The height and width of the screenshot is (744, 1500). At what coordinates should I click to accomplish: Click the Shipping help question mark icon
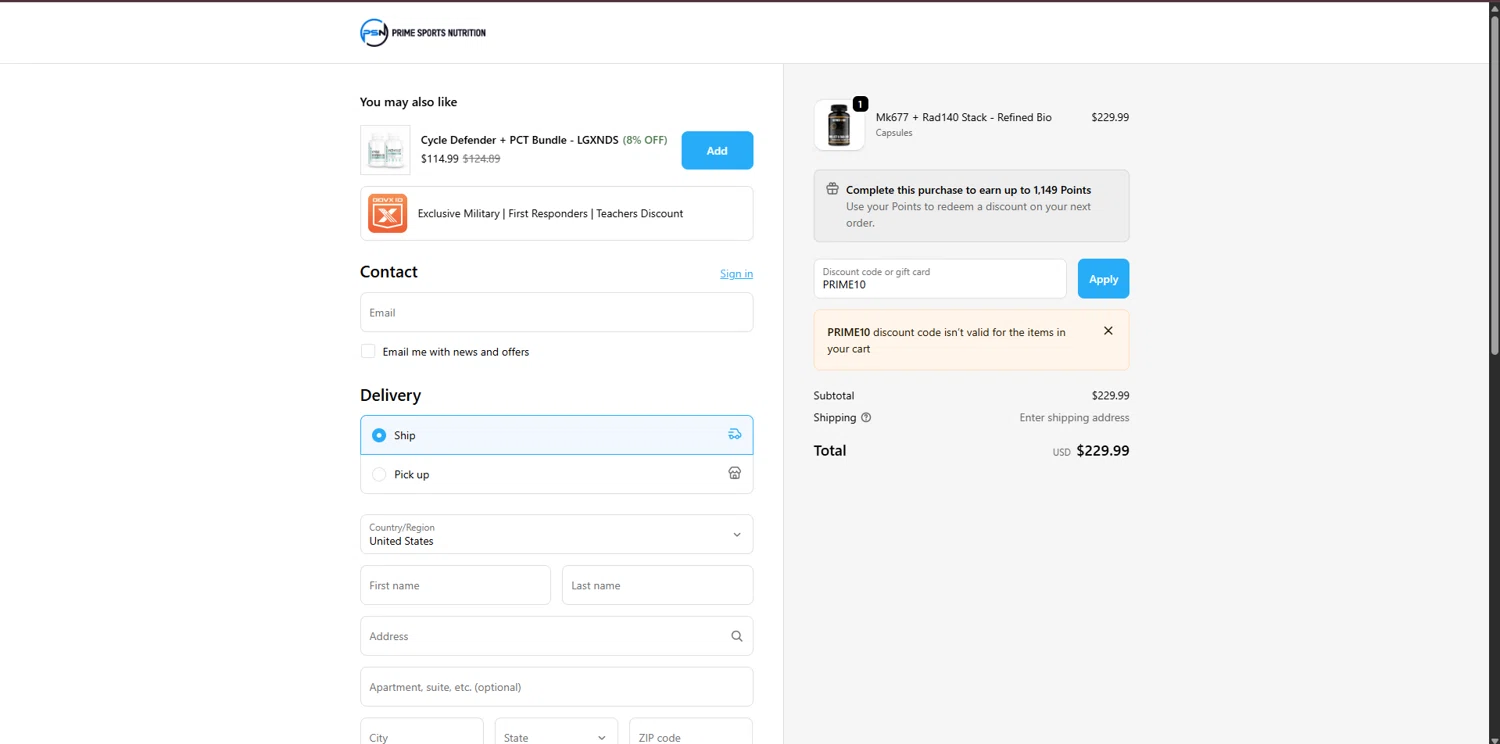coord(866,417)
